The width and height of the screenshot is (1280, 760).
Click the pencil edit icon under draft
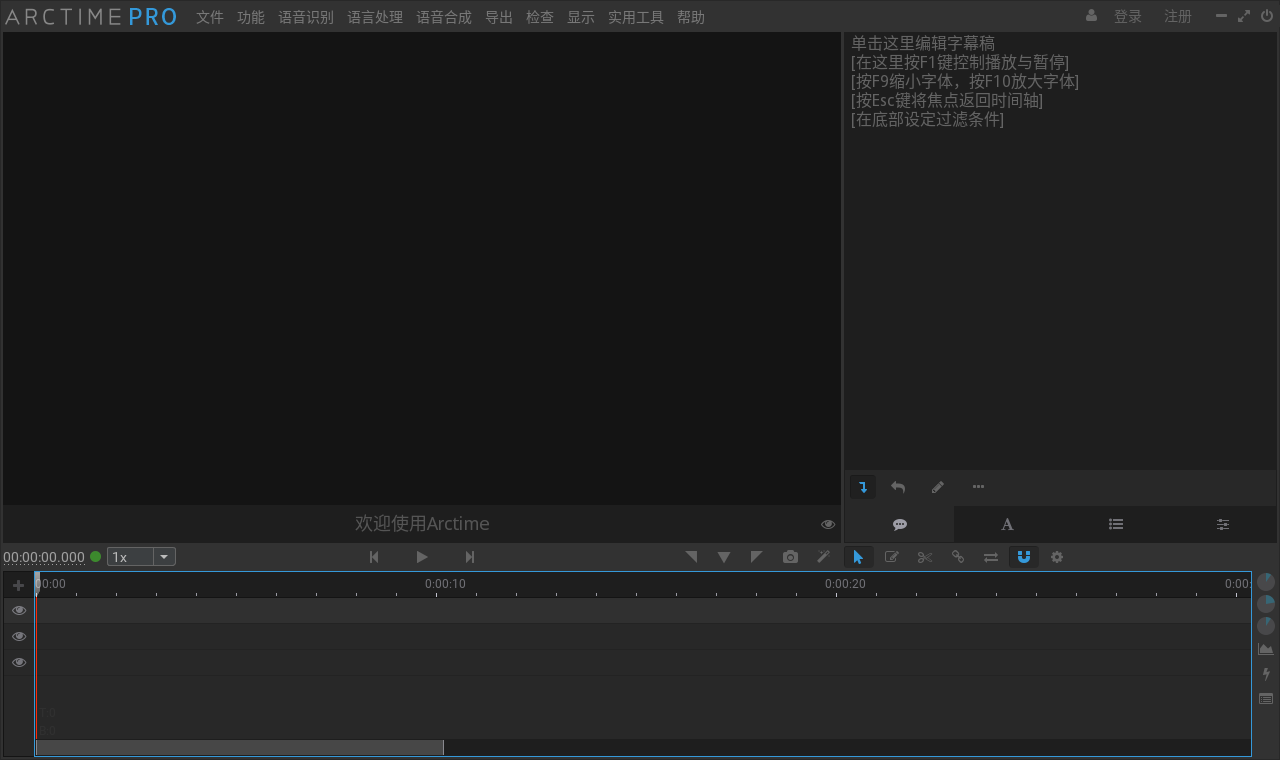[938, 487]
